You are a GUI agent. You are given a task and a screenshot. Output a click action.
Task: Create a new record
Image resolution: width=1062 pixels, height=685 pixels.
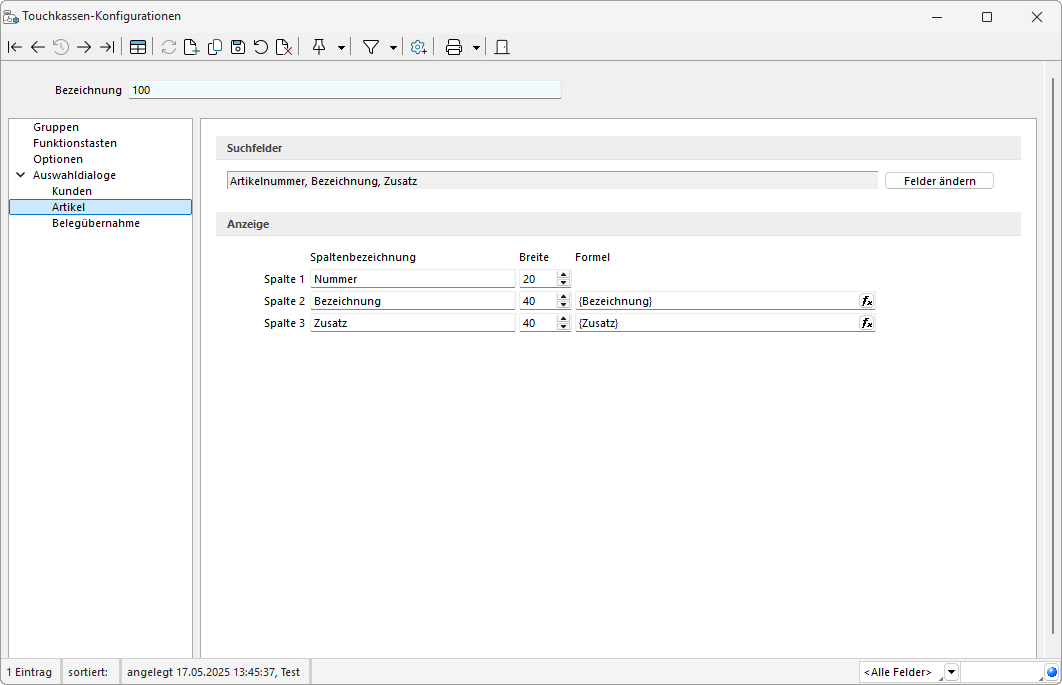pyautogui.click(x=191, y=47)
